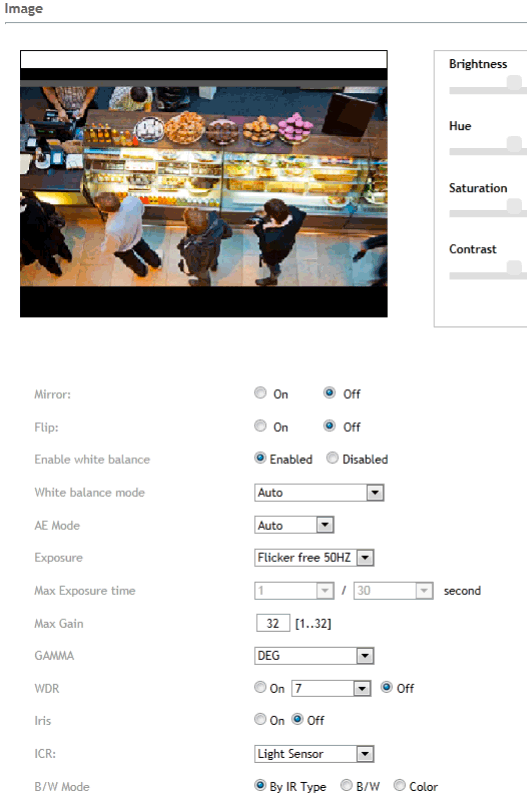This screenshot has height=803, width=527.
Task: Click the Image section heading
Action: [24, 9]
